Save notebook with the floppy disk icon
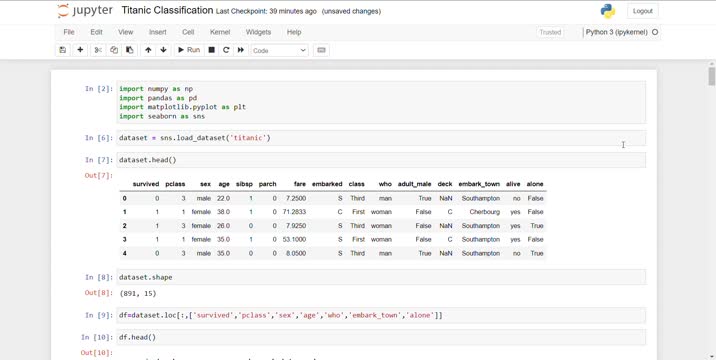 coord(63,50)
